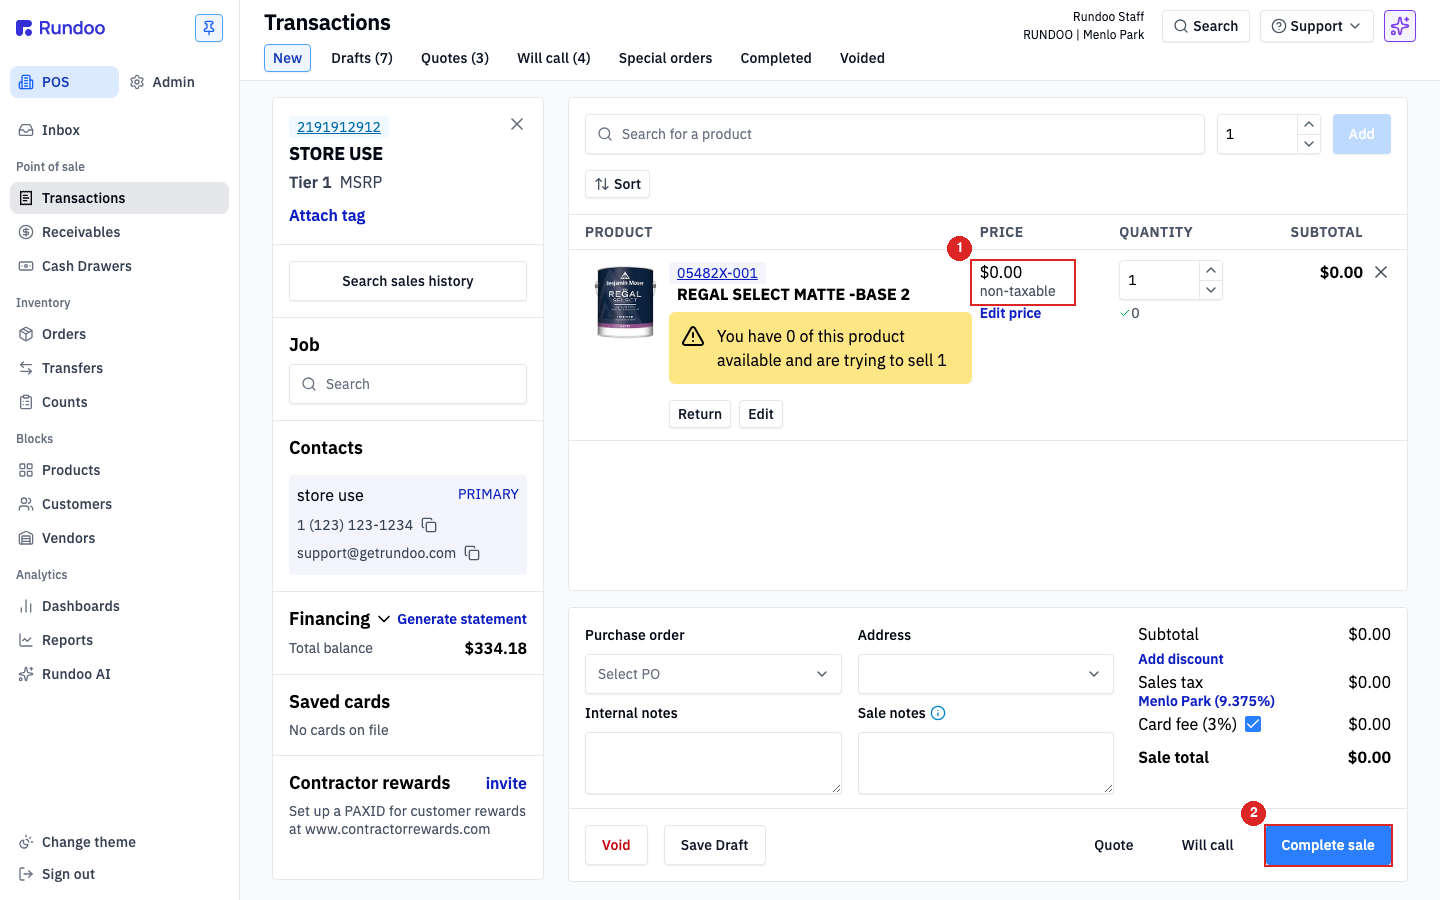Image resolution: width=1440 pixels, height=900 pixels.
Task: Switch to the New tab
Action: (x=288, y=58)
